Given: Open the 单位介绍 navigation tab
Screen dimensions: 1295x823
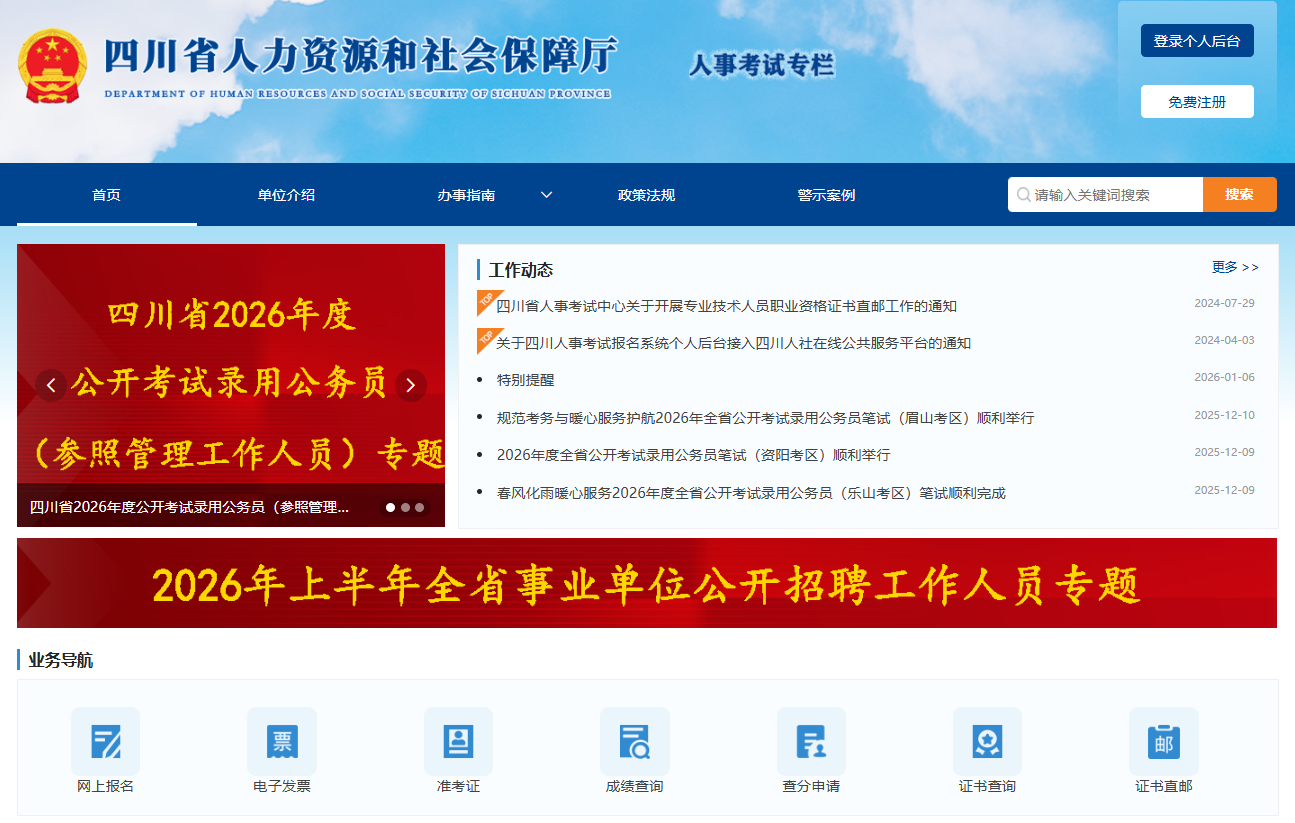Looking at the screenshot, I should point(286,195).
